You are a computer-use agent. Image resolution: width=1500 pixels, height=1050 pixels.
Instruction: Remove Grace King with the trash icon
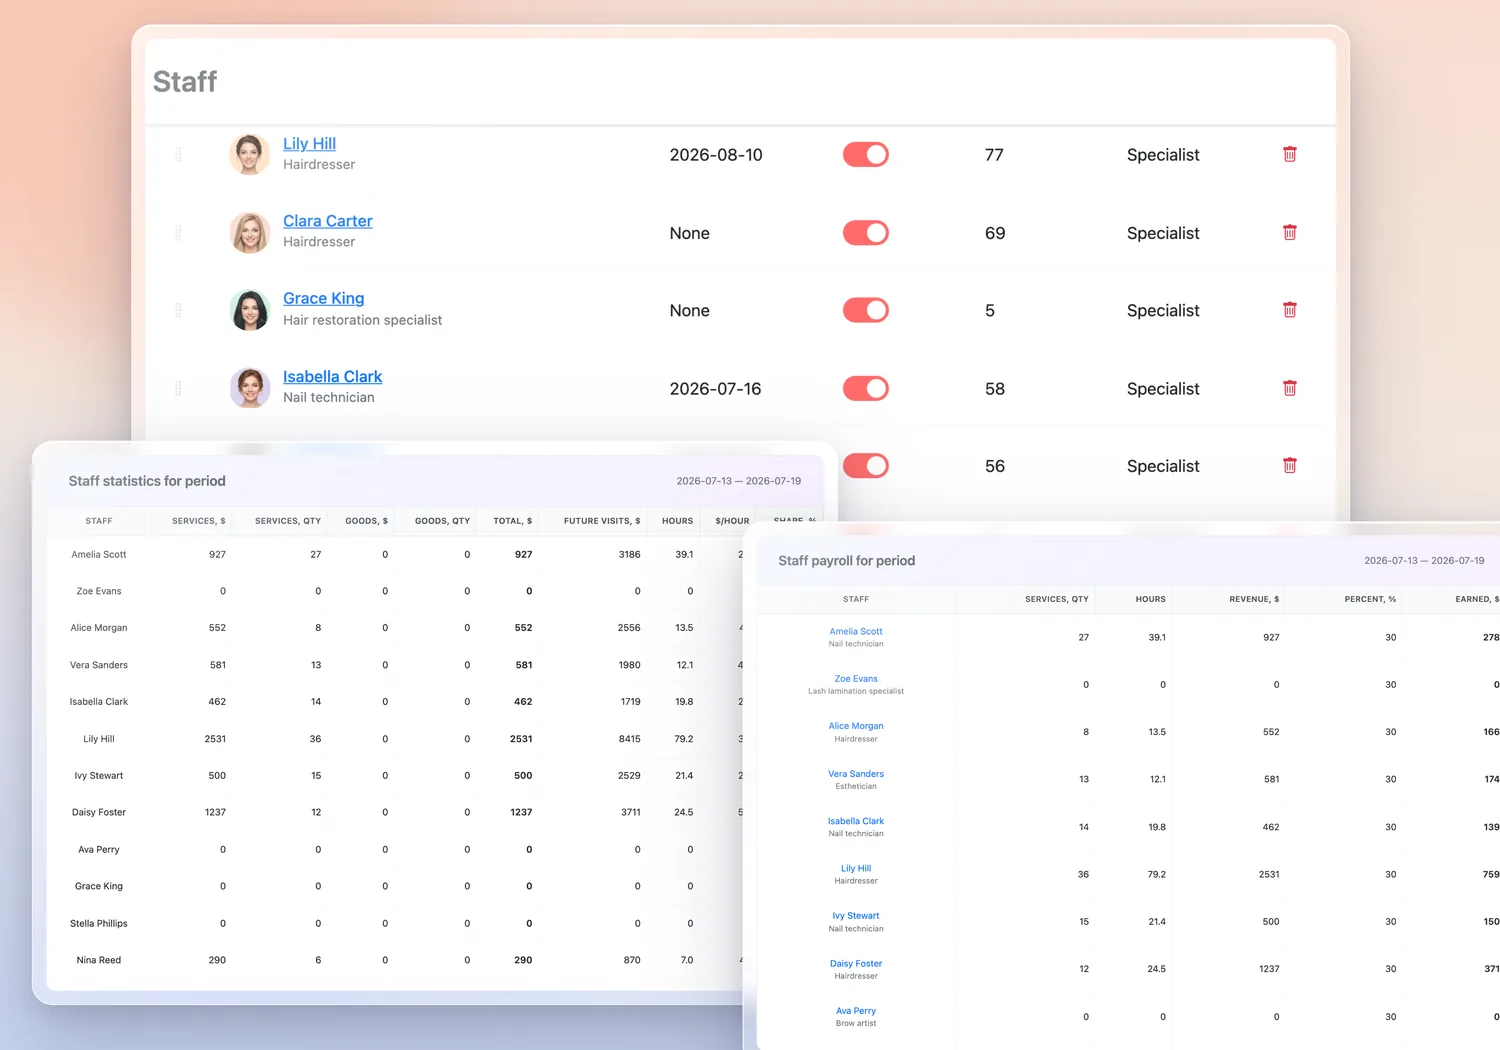tap(1290, 310)
